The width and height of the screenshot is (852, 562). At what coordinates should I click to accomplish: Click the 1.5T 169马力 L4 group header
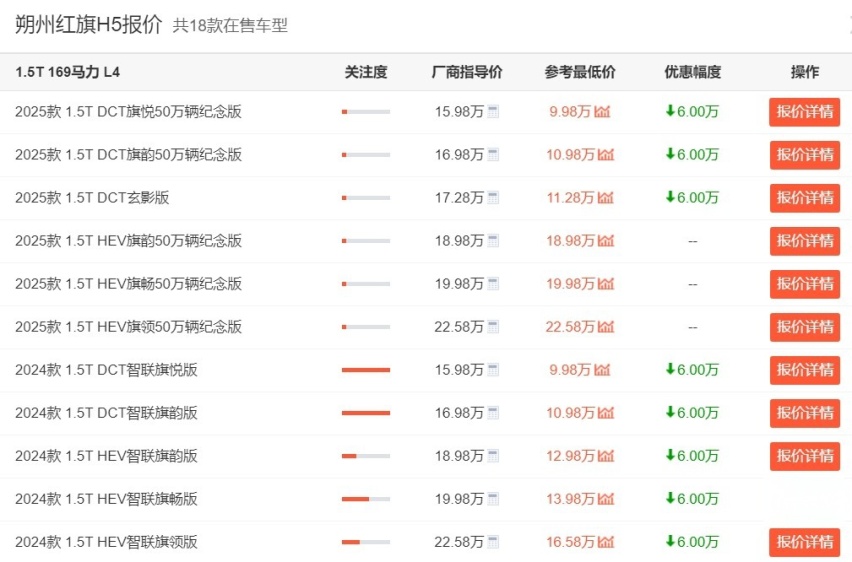click(67, 72)
